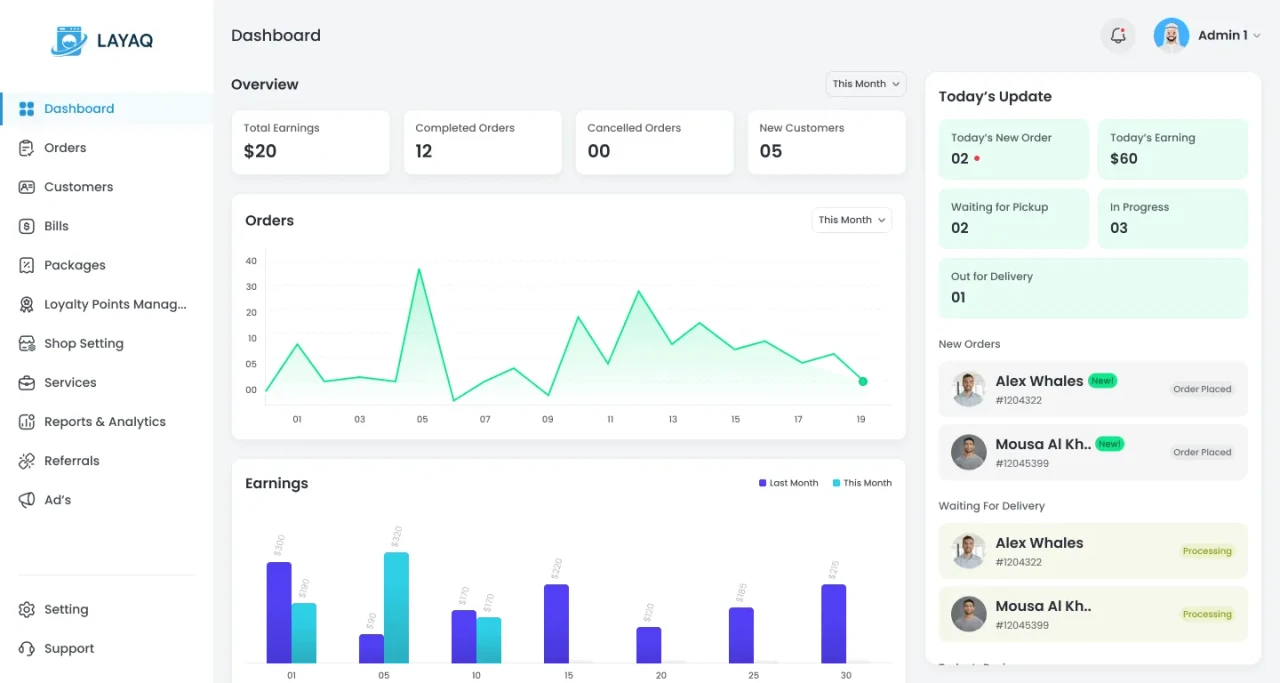Viewport: 1280px width, 683px height.
Task: Expand the Overview This Month dropdown
Action: click(866, 84)
